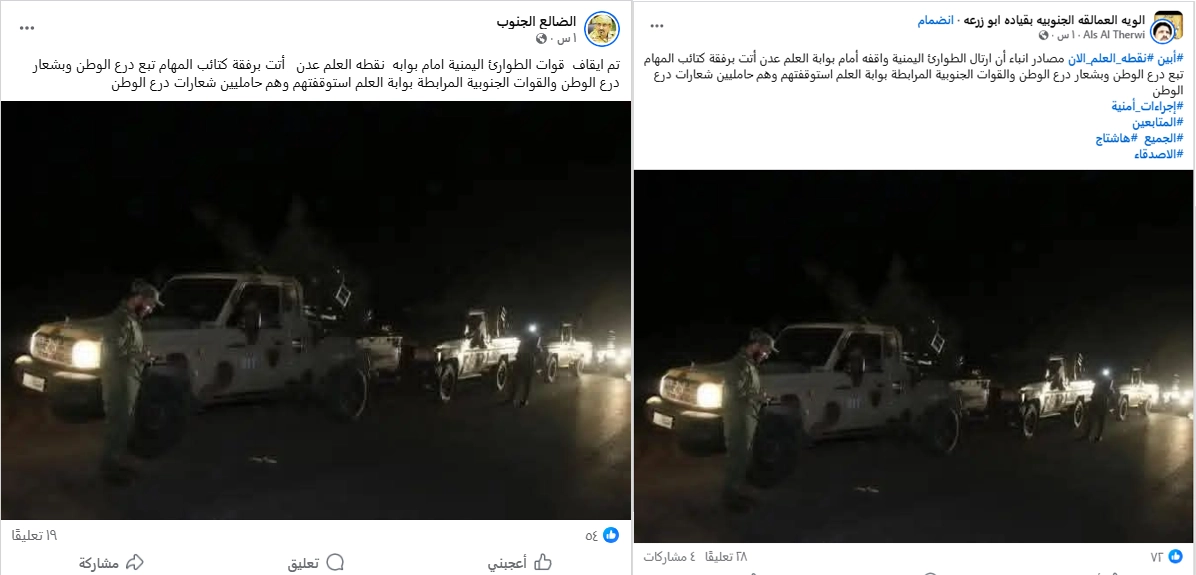Screen dimensions: 1196x575
Task: Open the right post's three-dot options menu
Action: [657, 26]
